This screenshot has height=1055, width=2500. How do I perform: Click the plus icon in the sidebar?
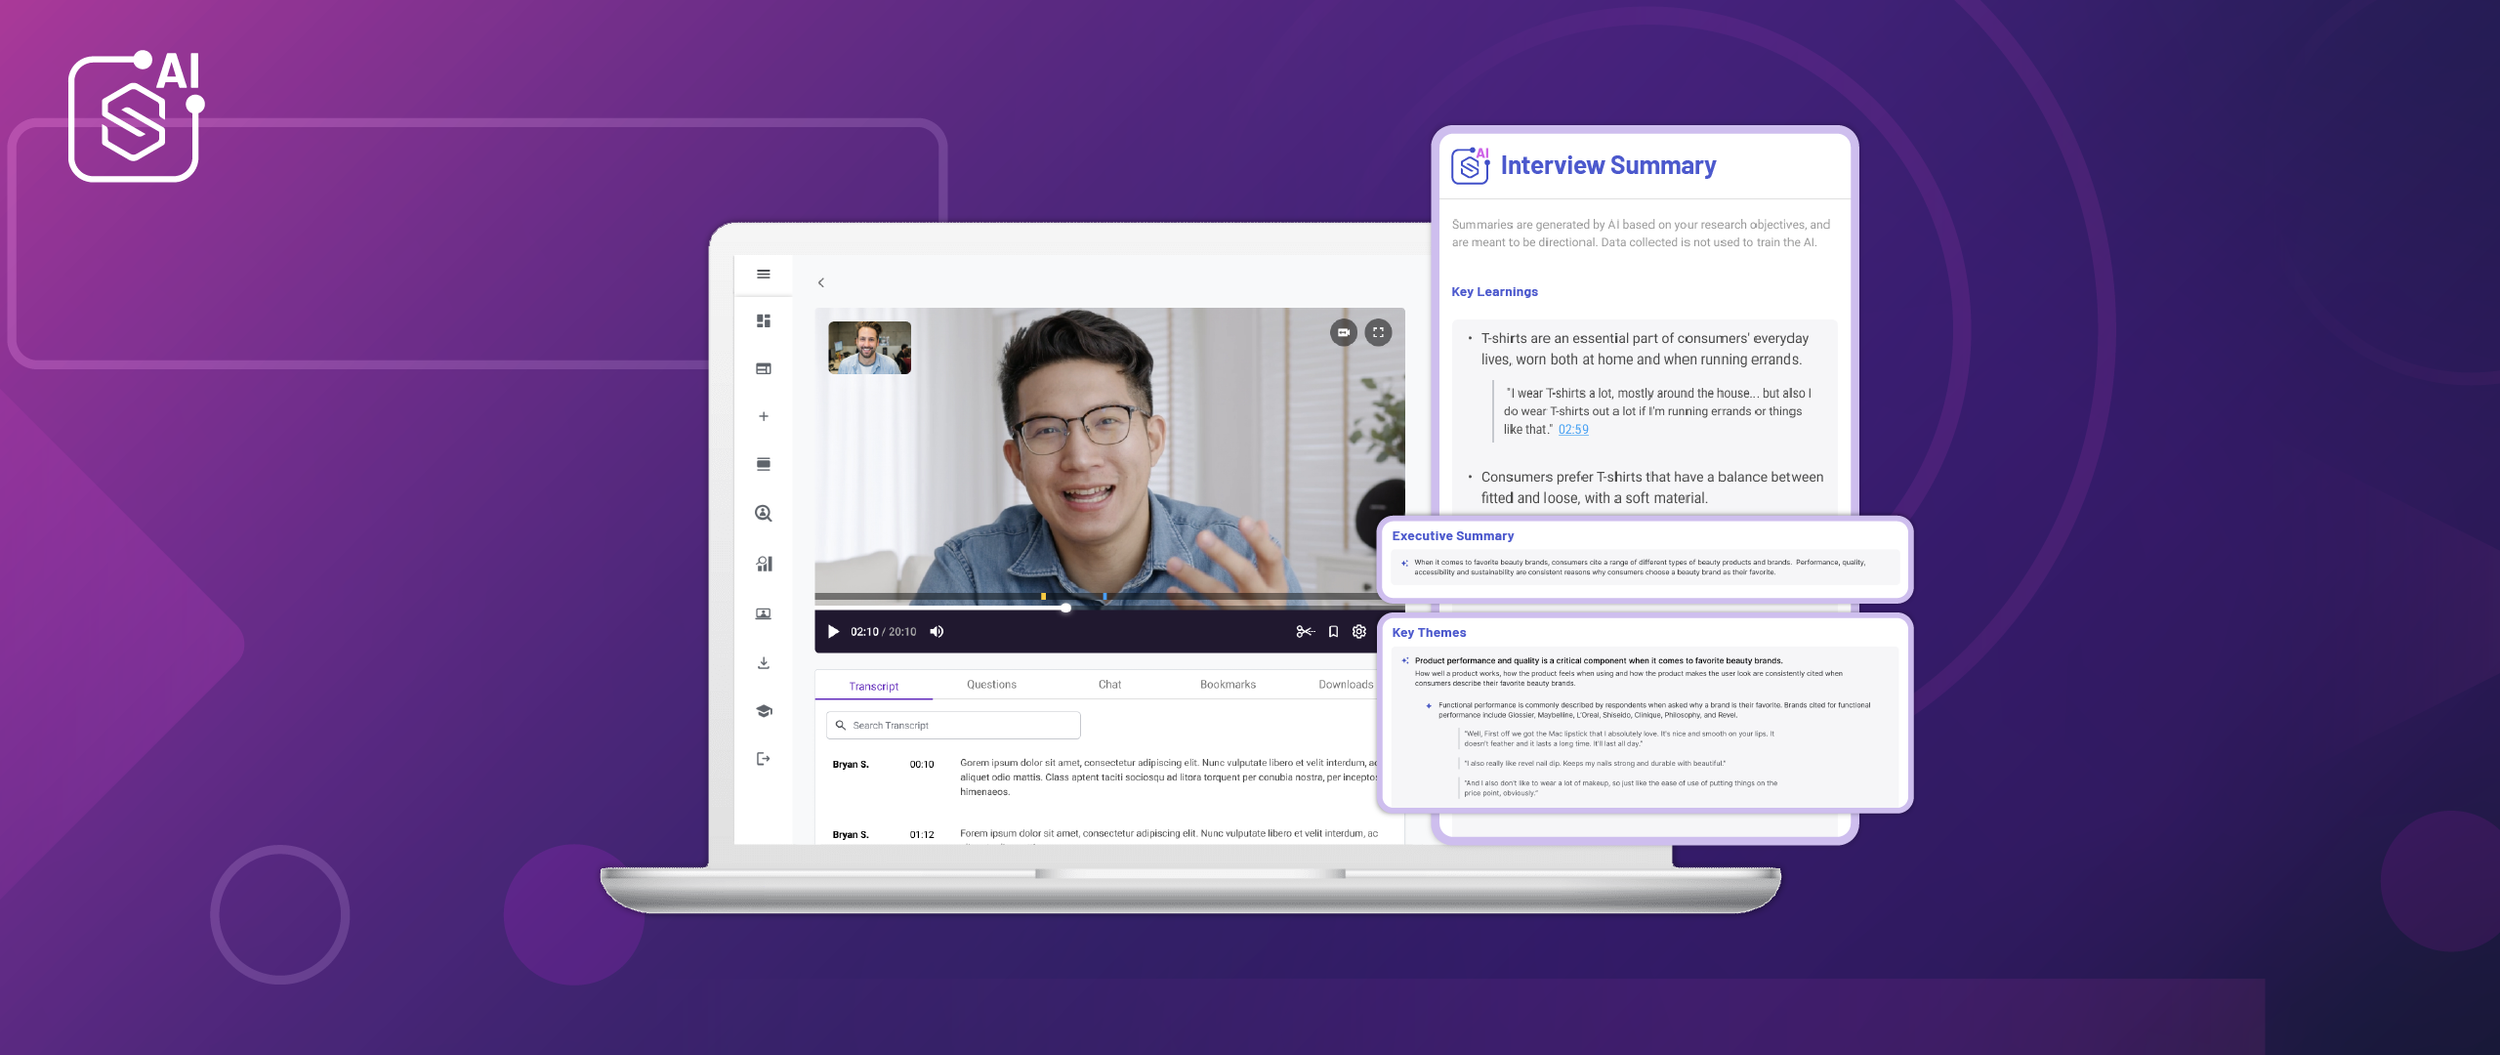[763, 416]
